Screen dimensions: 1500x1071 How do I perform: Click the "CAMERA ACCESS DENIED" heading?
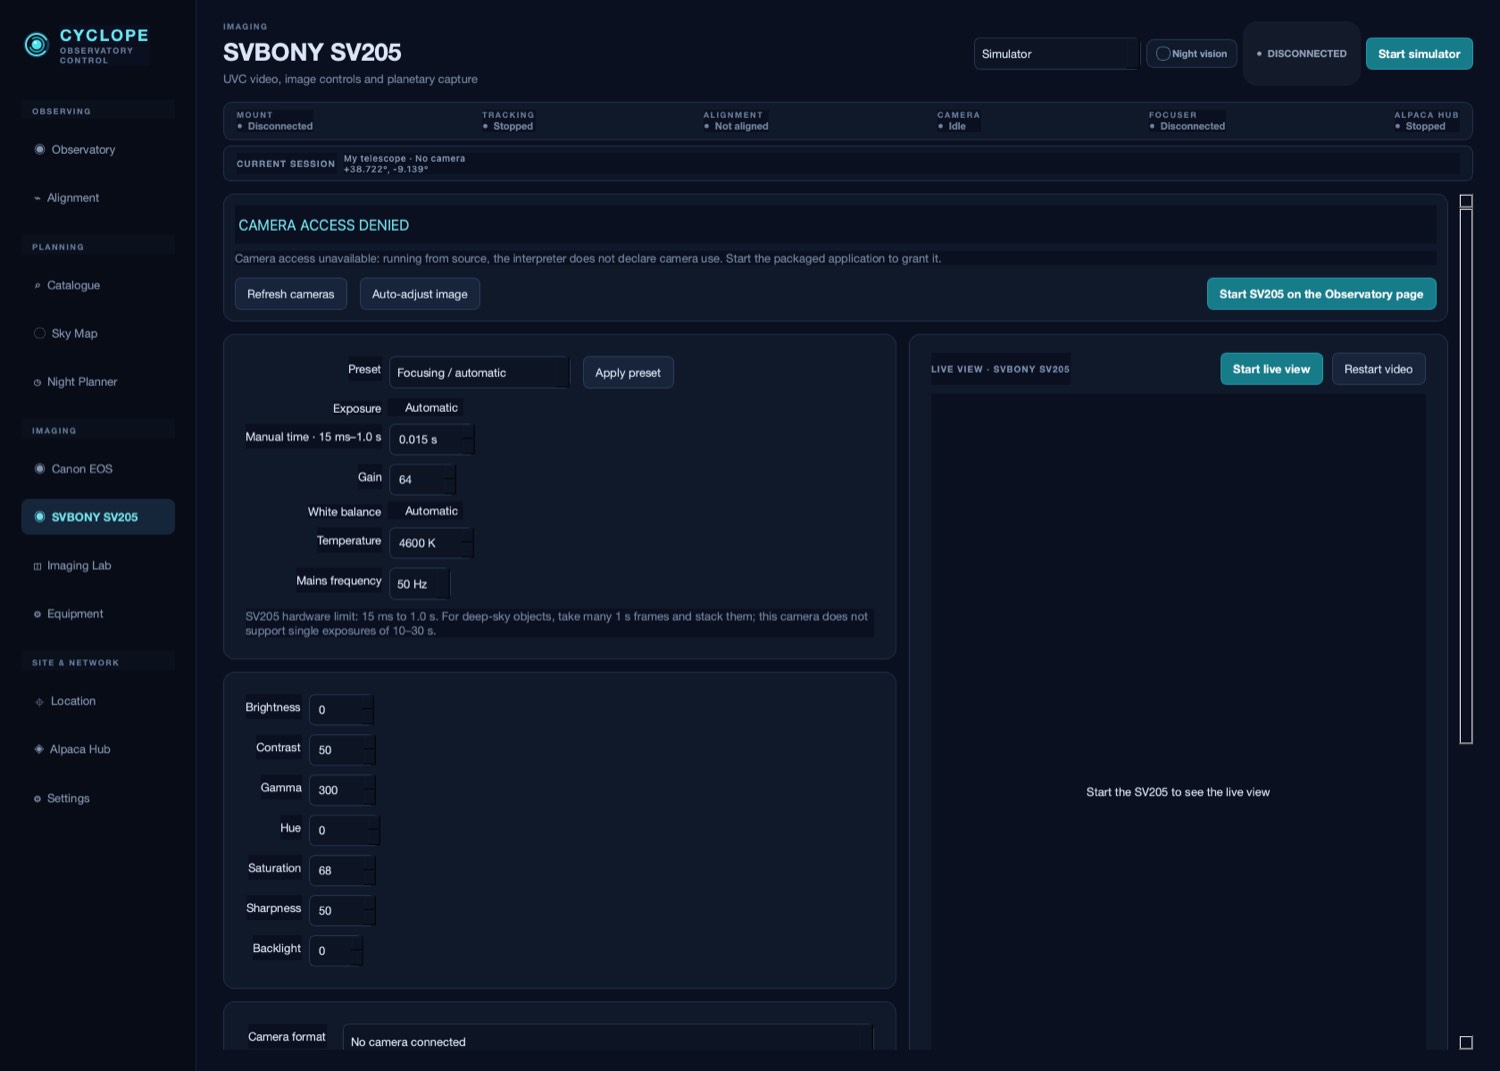[x=324, y=226]
